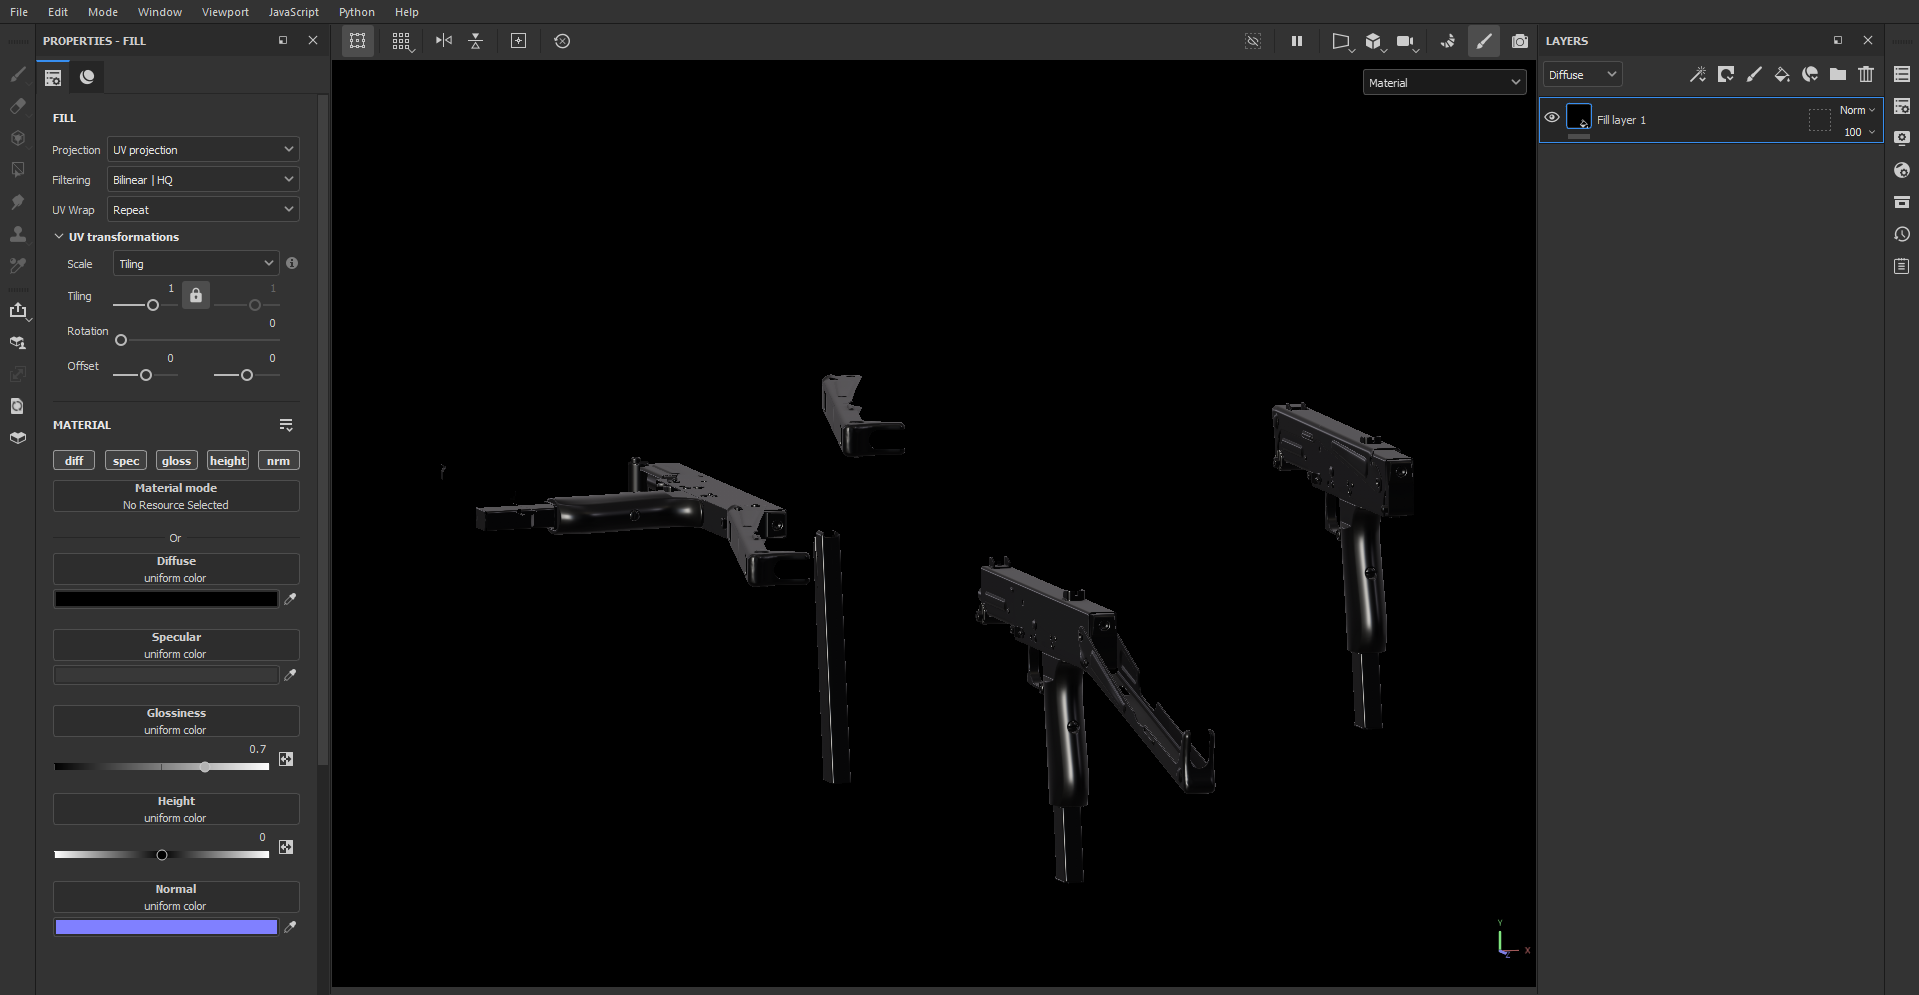Screen dimensions: 1919x995
Task: Select the Polygon fill tool
Action: (17, 170)
